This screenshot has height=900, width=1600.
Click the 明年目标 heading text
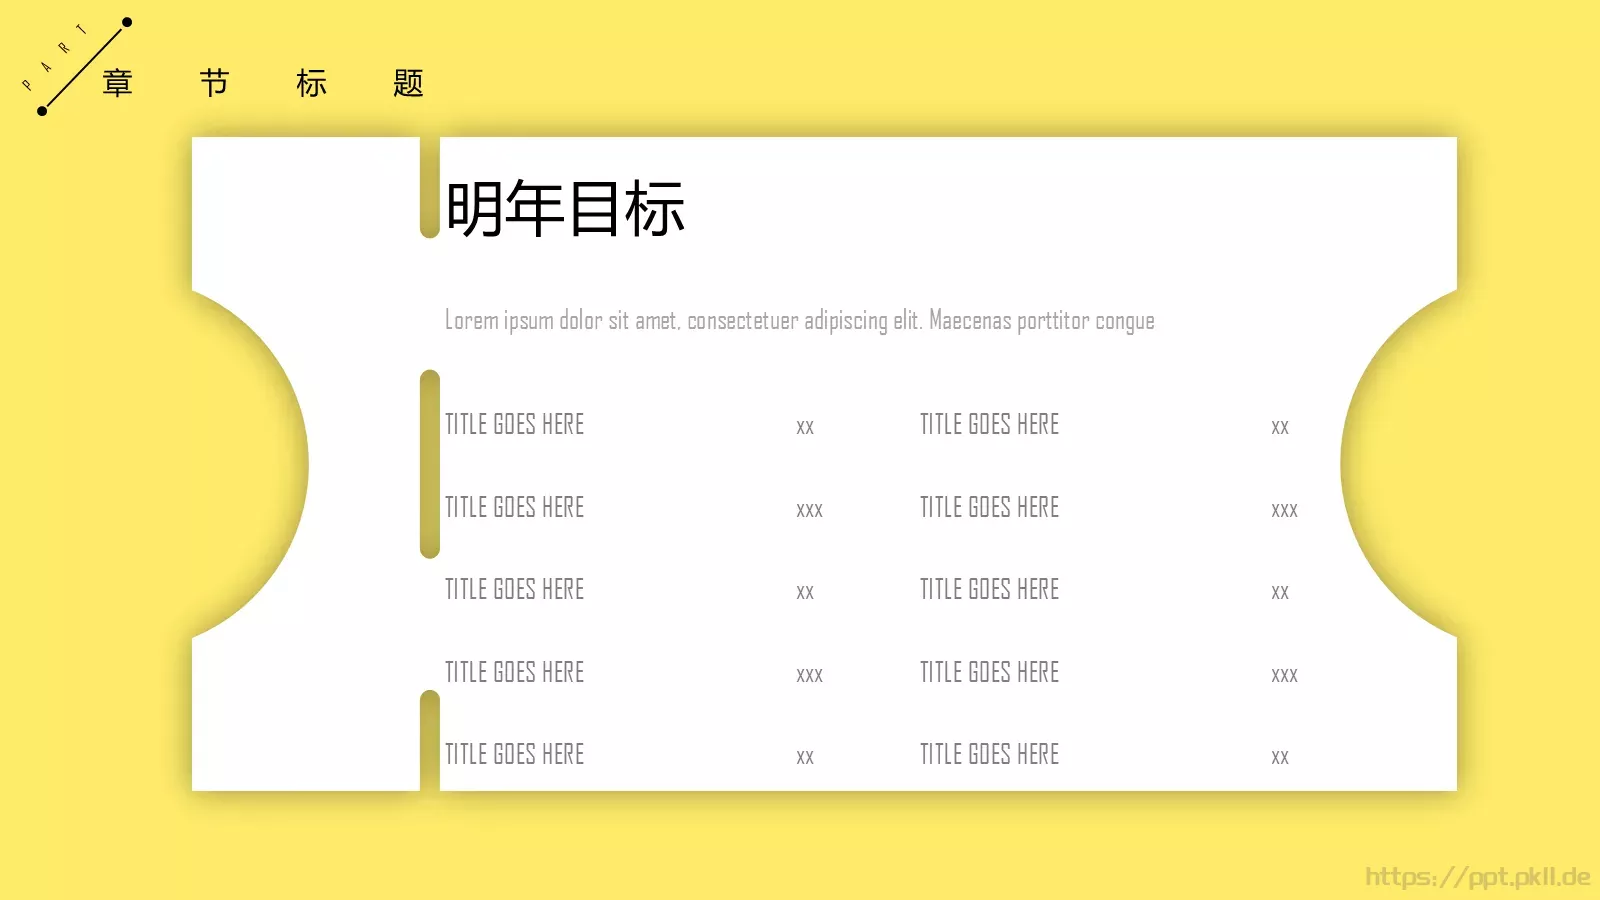(x=565, y=209)
